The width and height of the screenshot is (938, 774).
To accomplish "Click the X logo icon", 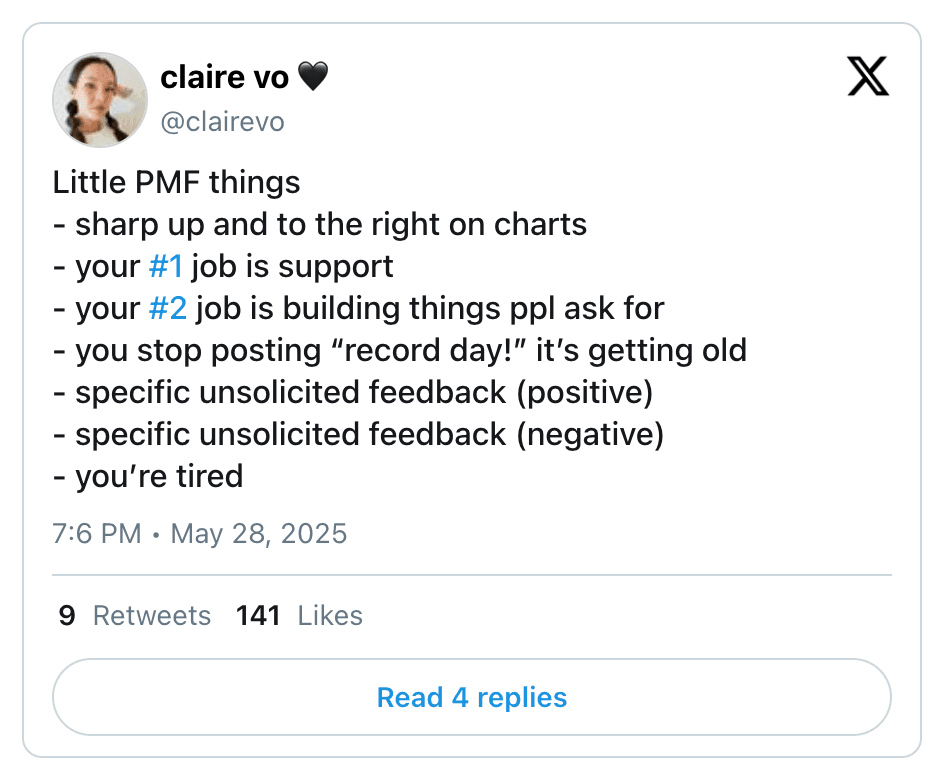I will [x=867, y=77].
